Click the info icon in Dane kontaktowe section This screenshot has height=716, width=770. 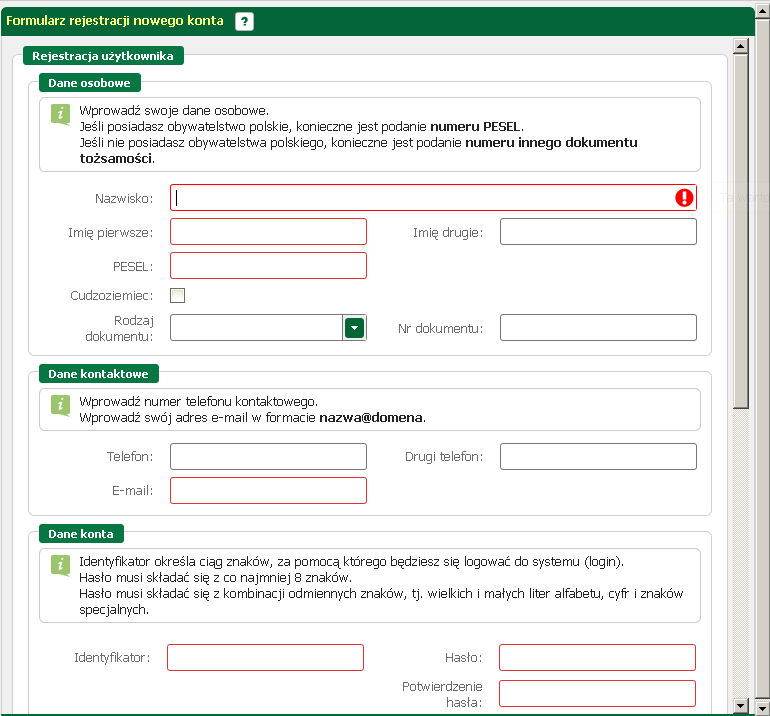point(60,406)
